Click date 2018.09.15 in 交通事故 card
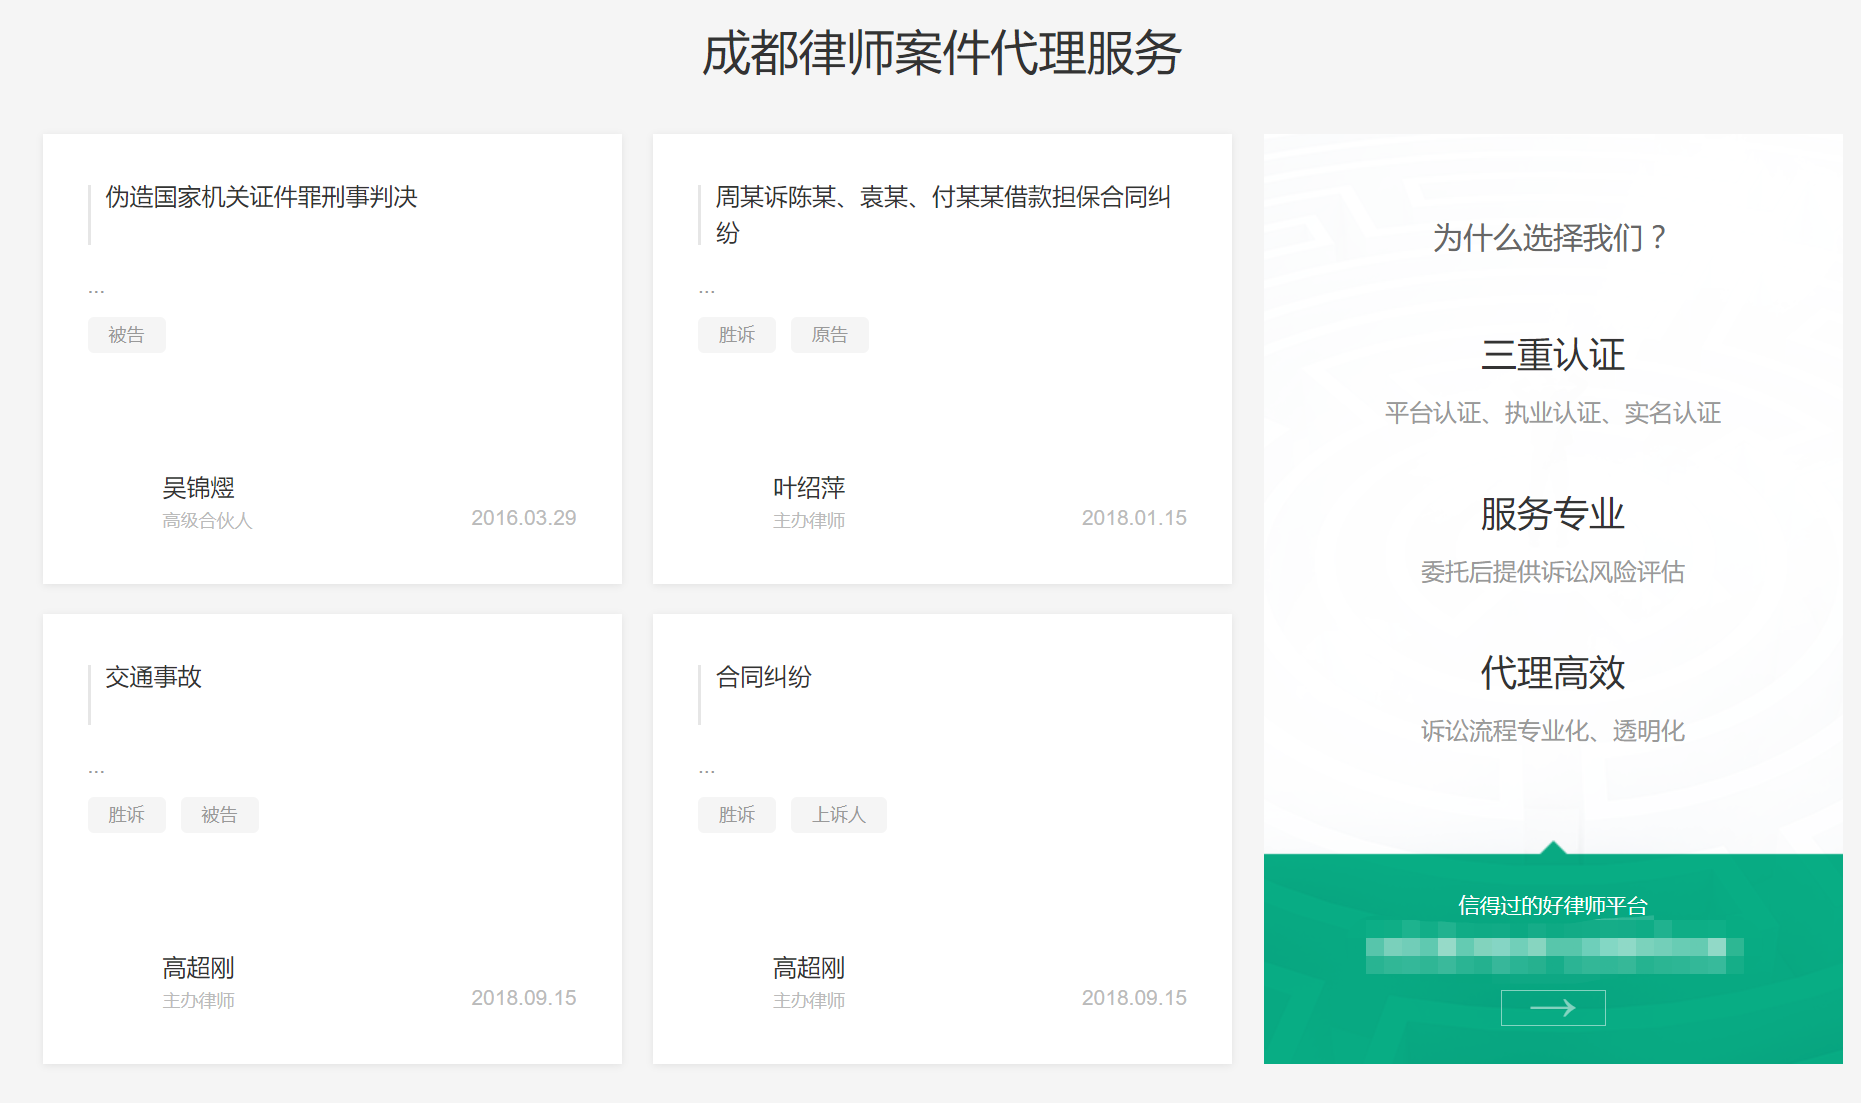 (x=524, y=998)
